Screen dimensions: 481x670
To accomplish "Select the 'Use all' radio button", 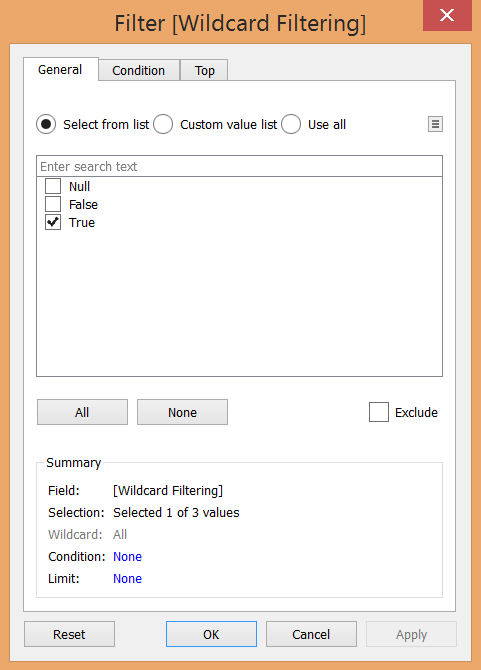I will [x=291, y=124].
